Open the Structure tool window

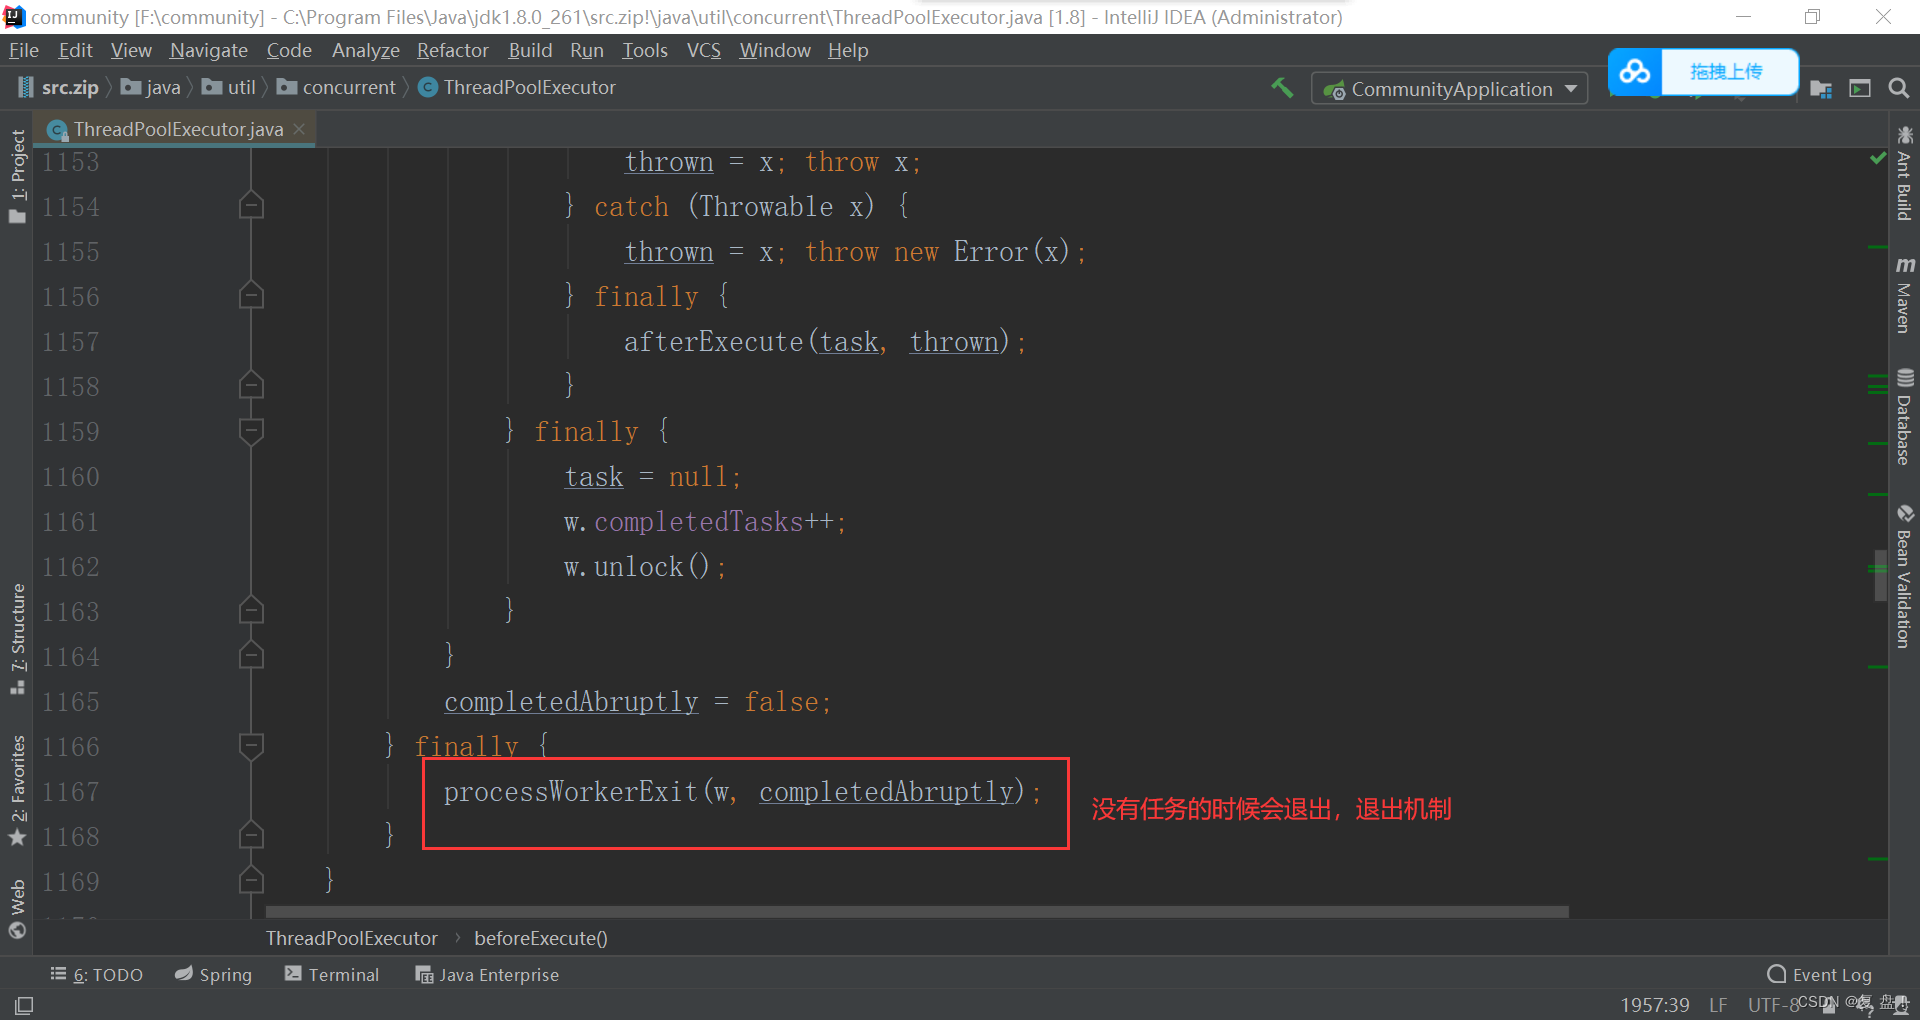tap(17, 639)
